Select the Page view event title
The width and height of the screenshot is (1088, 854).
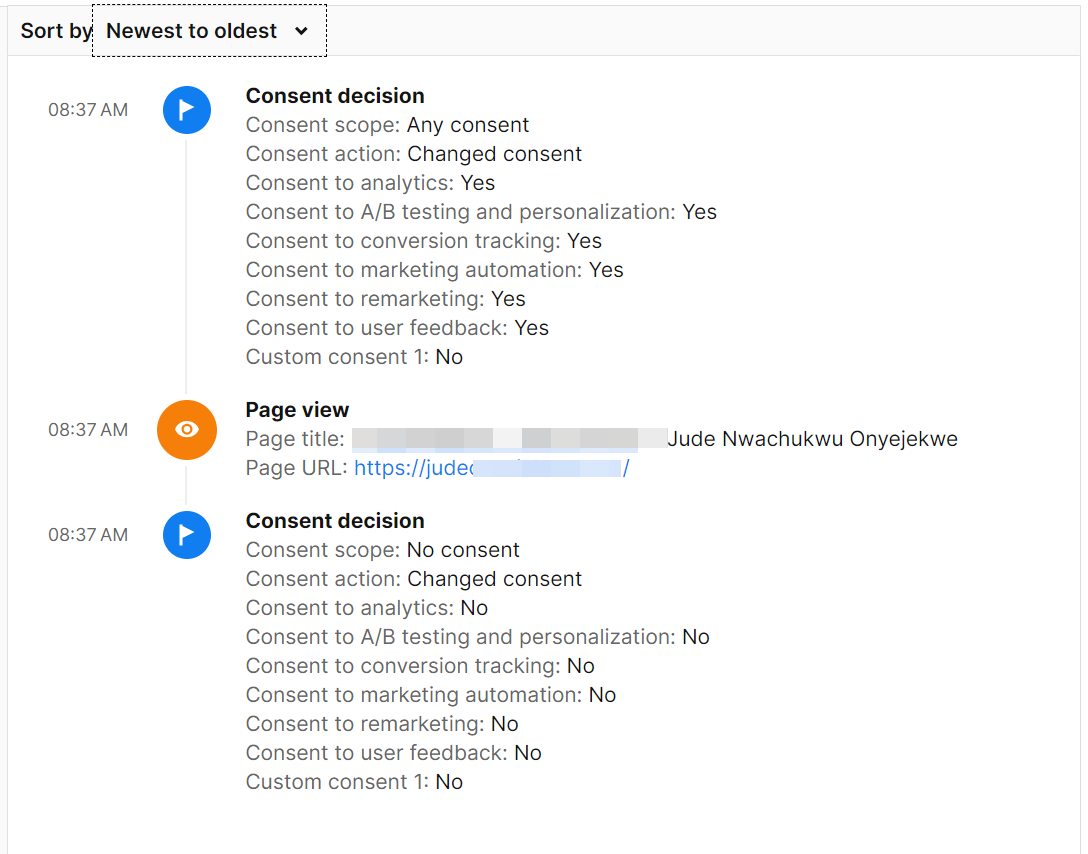297,410
